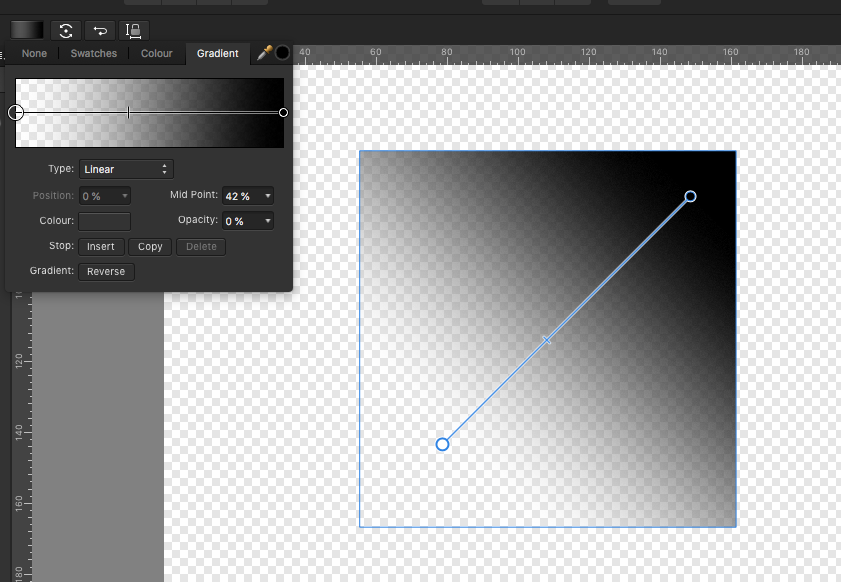Select the upper gradient end handle on the canvas
Viewport: 841px width, 582px height.
[690, 197]
